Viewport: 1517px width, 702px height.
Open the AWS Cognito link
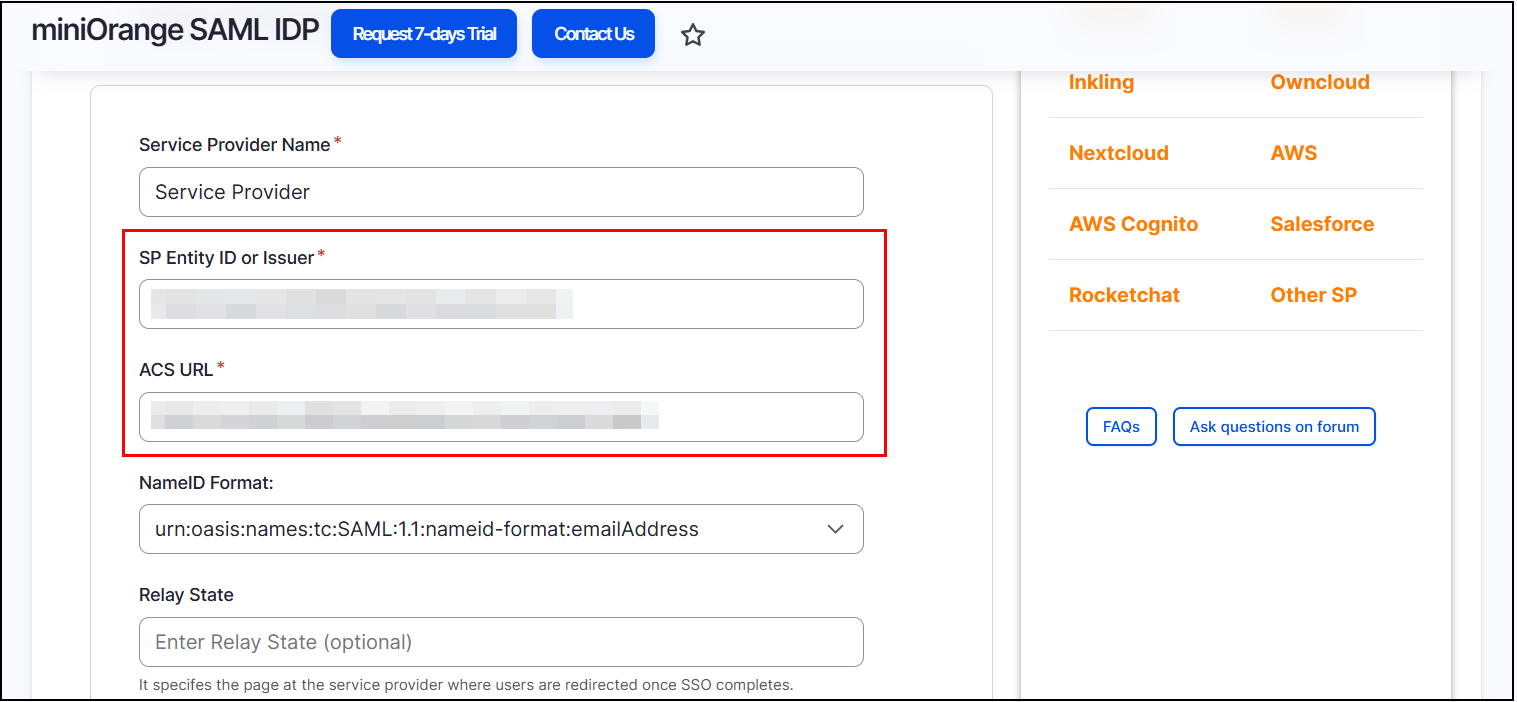(x=1133, y=225)
